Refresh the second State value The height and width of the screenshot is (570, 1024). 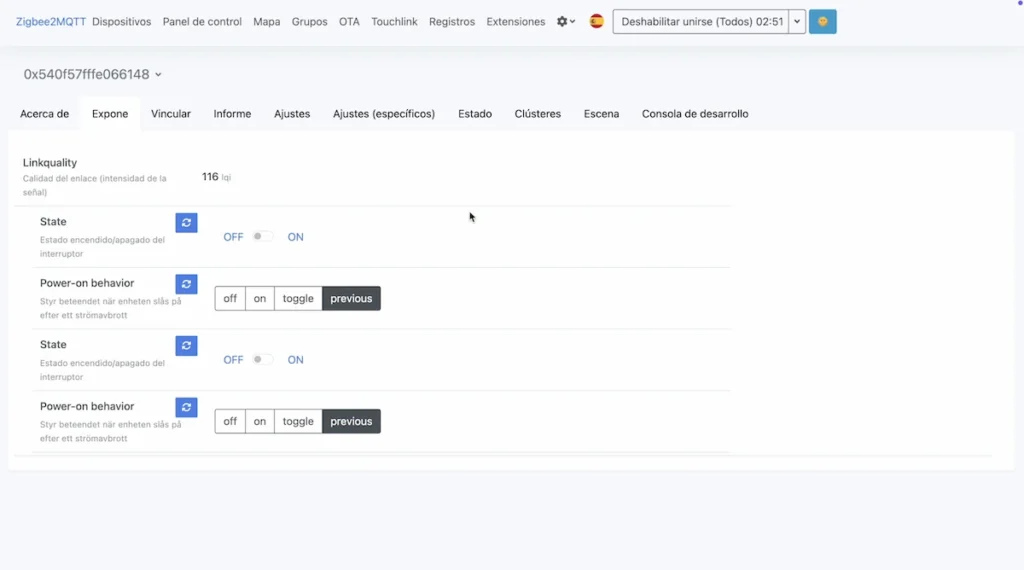pos(186,346)
